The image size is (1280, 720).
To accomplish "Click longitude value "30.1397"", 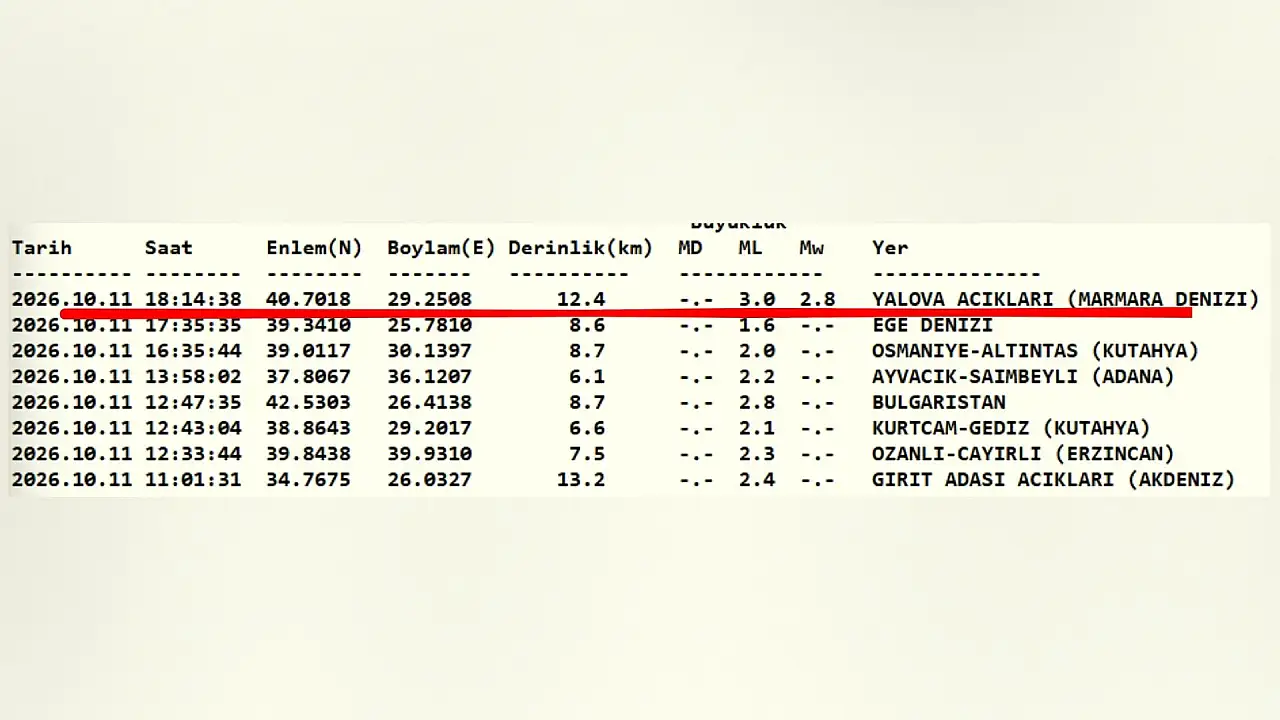I will [429, 351].
